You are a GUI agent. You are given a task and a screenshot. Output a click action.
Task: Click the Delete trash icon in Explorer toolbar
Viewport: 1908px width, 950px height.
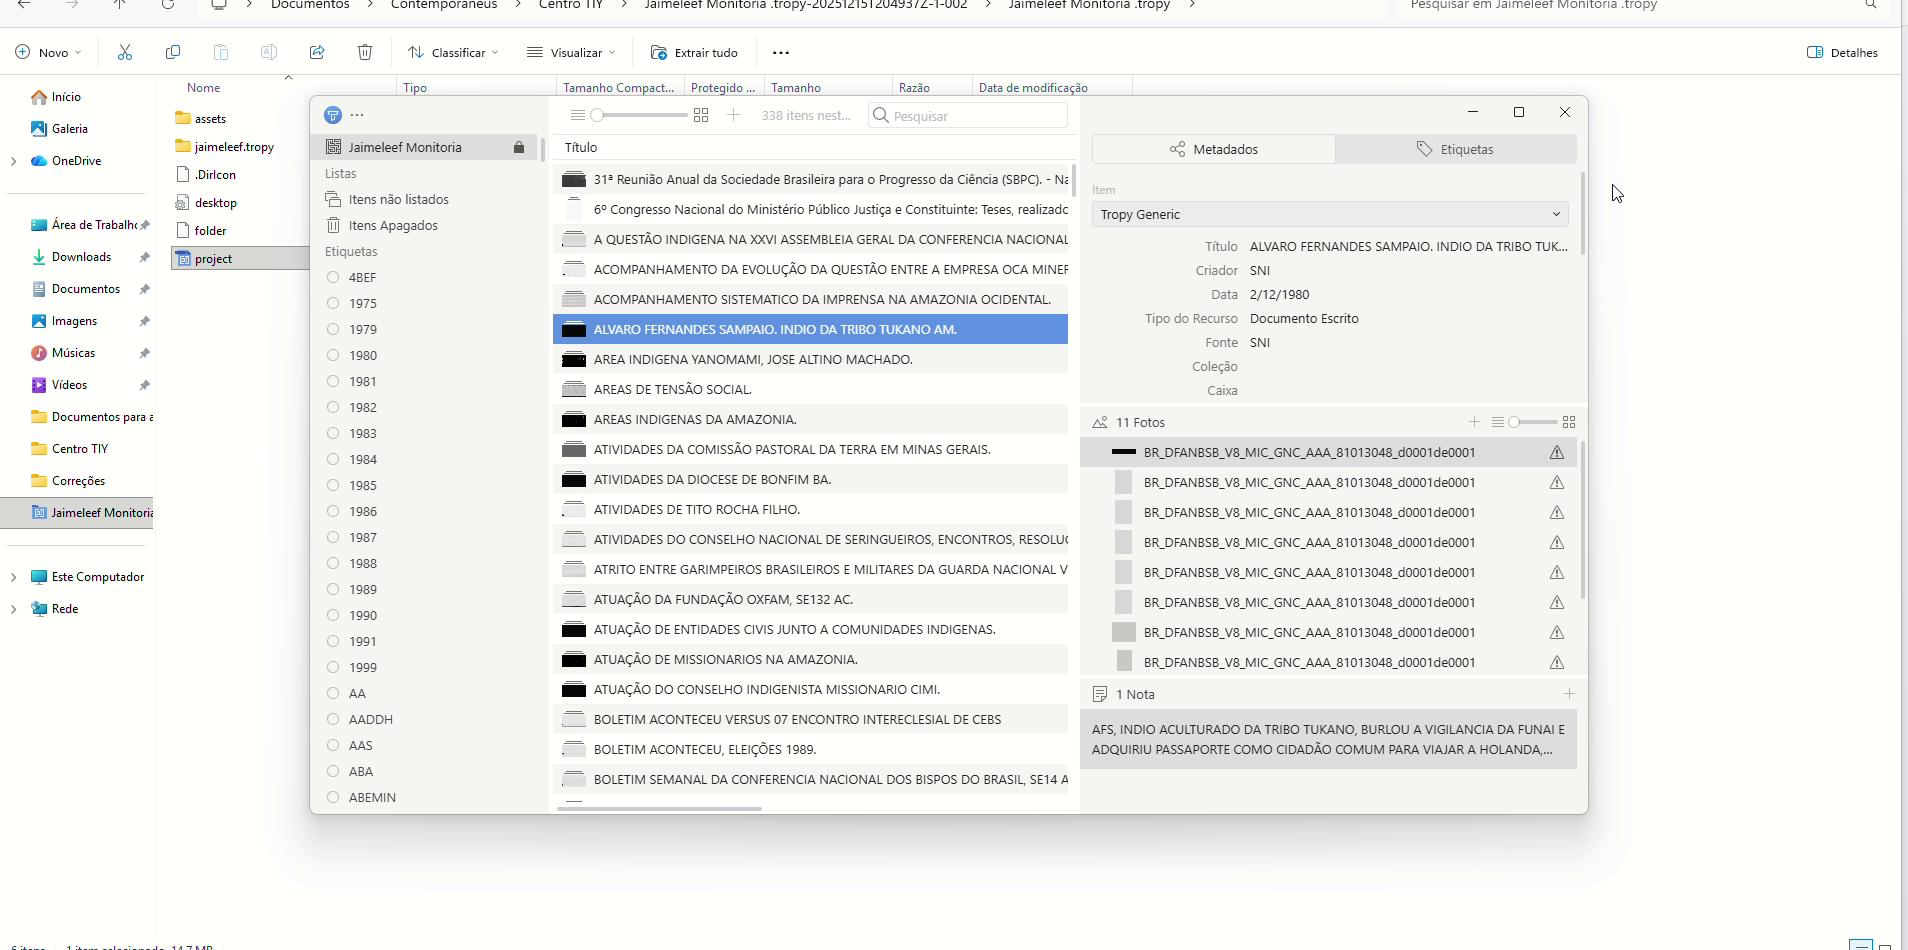point(365,53)
